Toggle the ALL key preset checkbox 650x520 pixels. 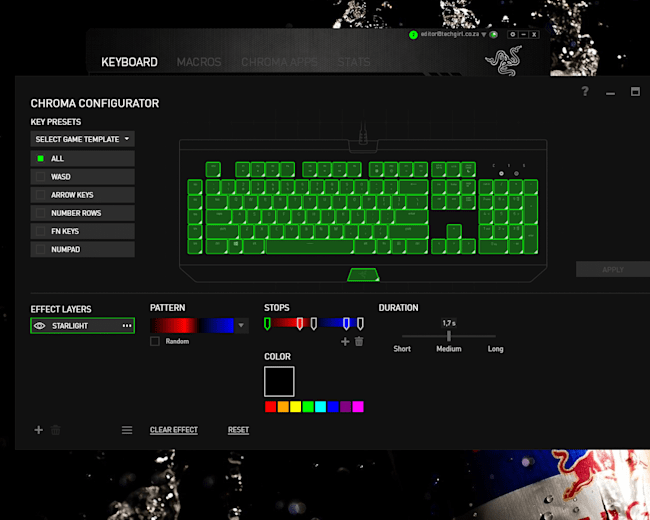pyautogui.click(x=41, y=158)
